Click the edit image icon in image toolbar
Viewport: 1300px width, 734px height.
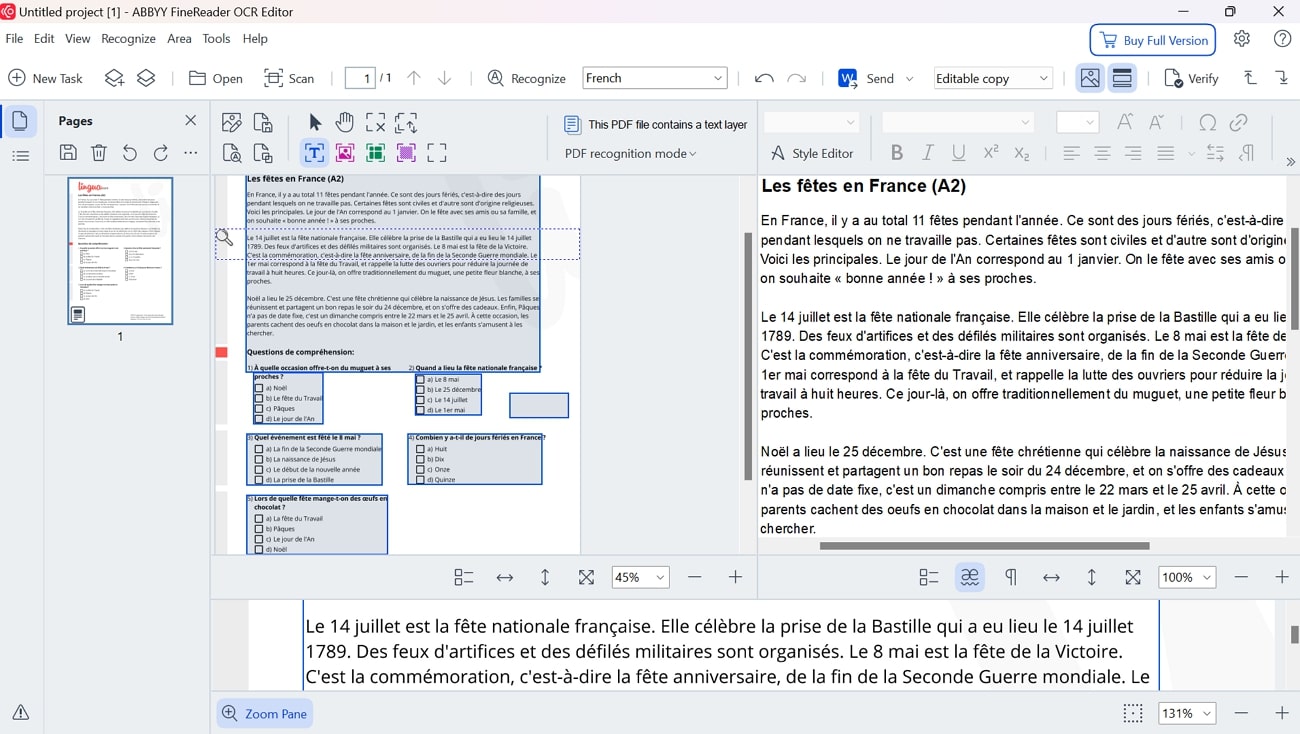(x=232, y=123)
